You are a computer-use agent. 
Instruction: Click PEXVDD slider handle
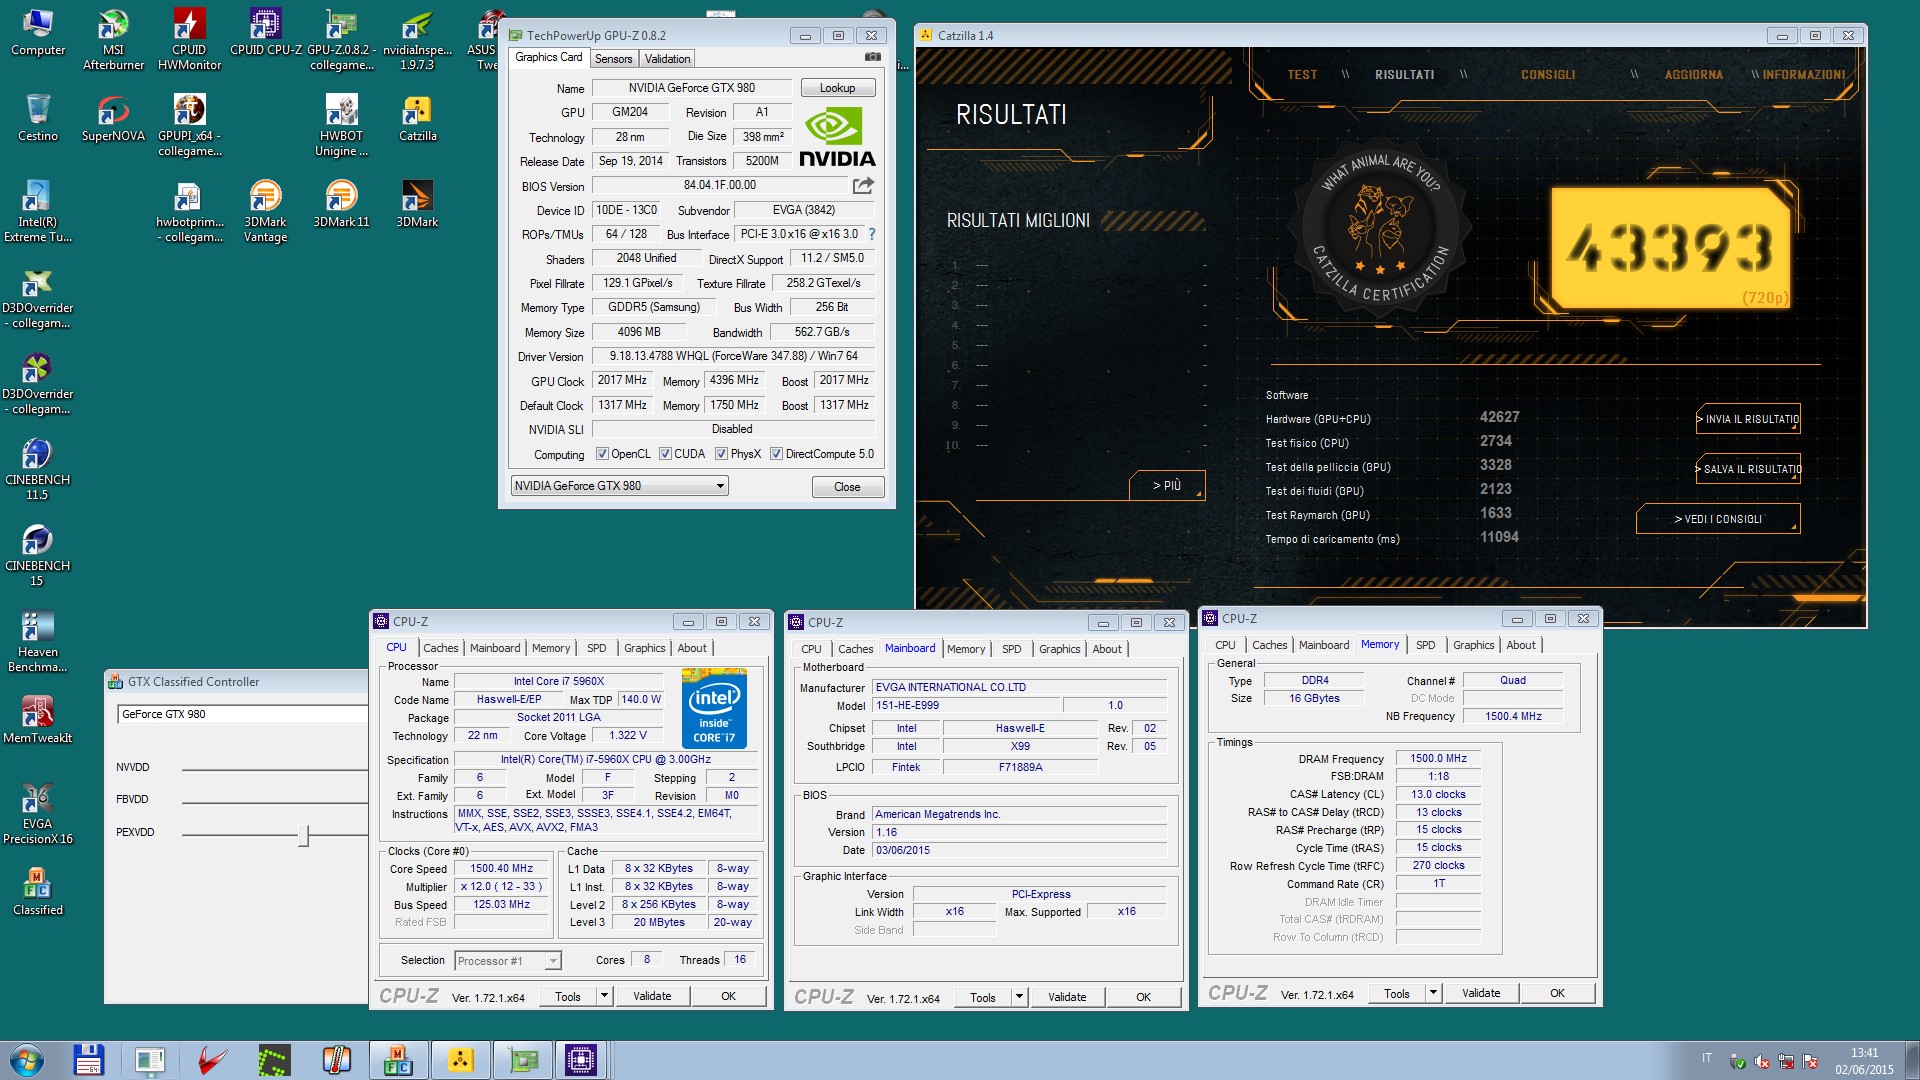tap(303, 835)
